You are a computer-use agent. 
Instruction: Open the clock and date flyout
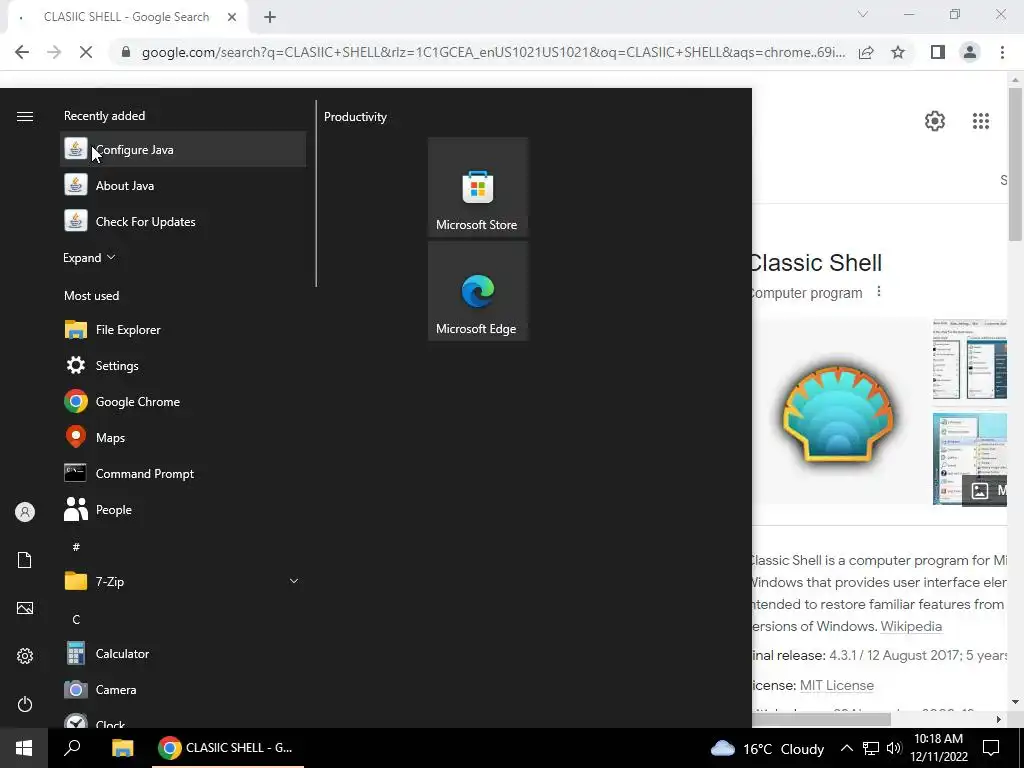coord(938,748)
